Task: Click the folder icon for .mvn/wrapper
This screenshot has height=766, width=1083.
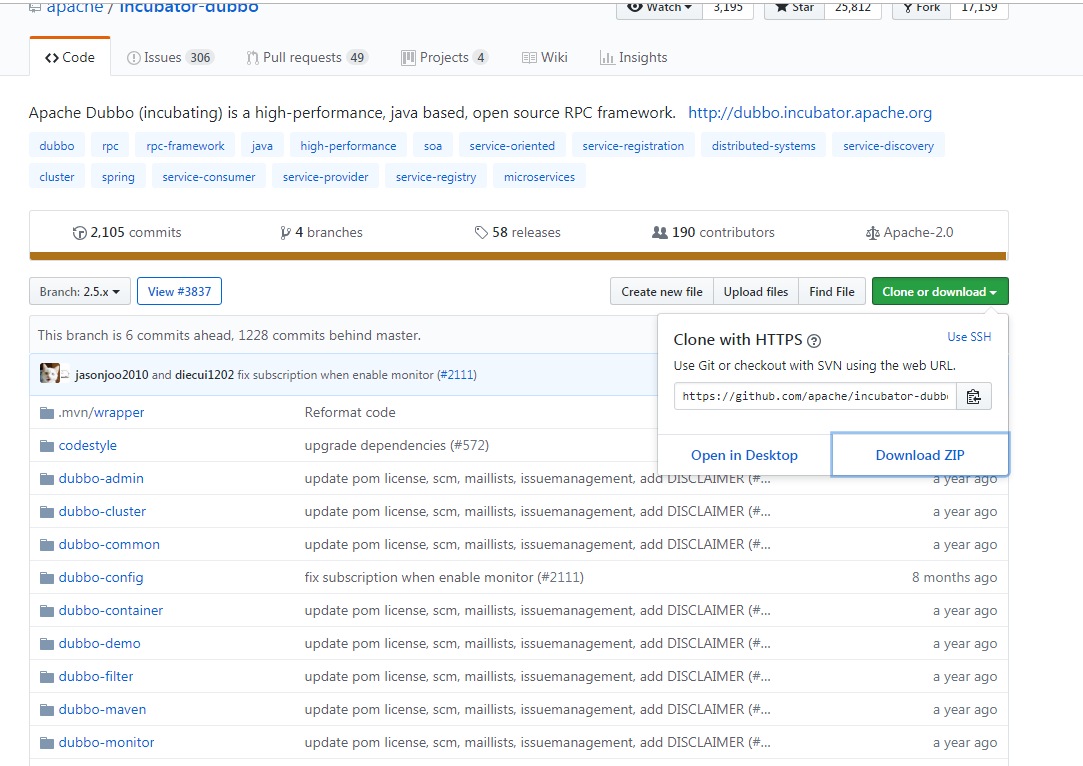Action: click(x=47, y=413)
